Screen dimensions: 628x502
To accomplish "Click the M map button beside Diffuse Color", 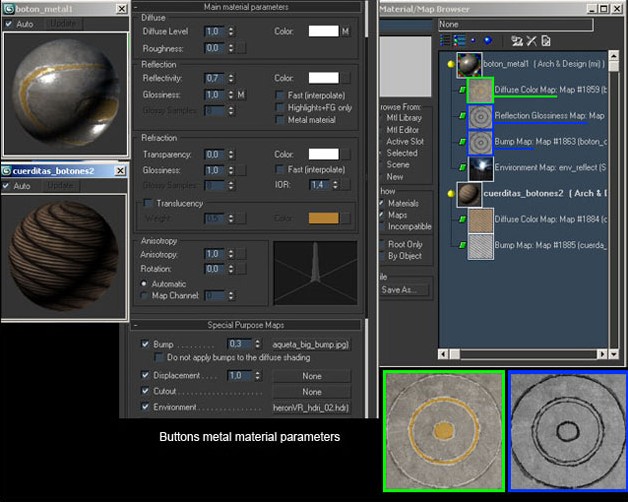I will 346,31.
